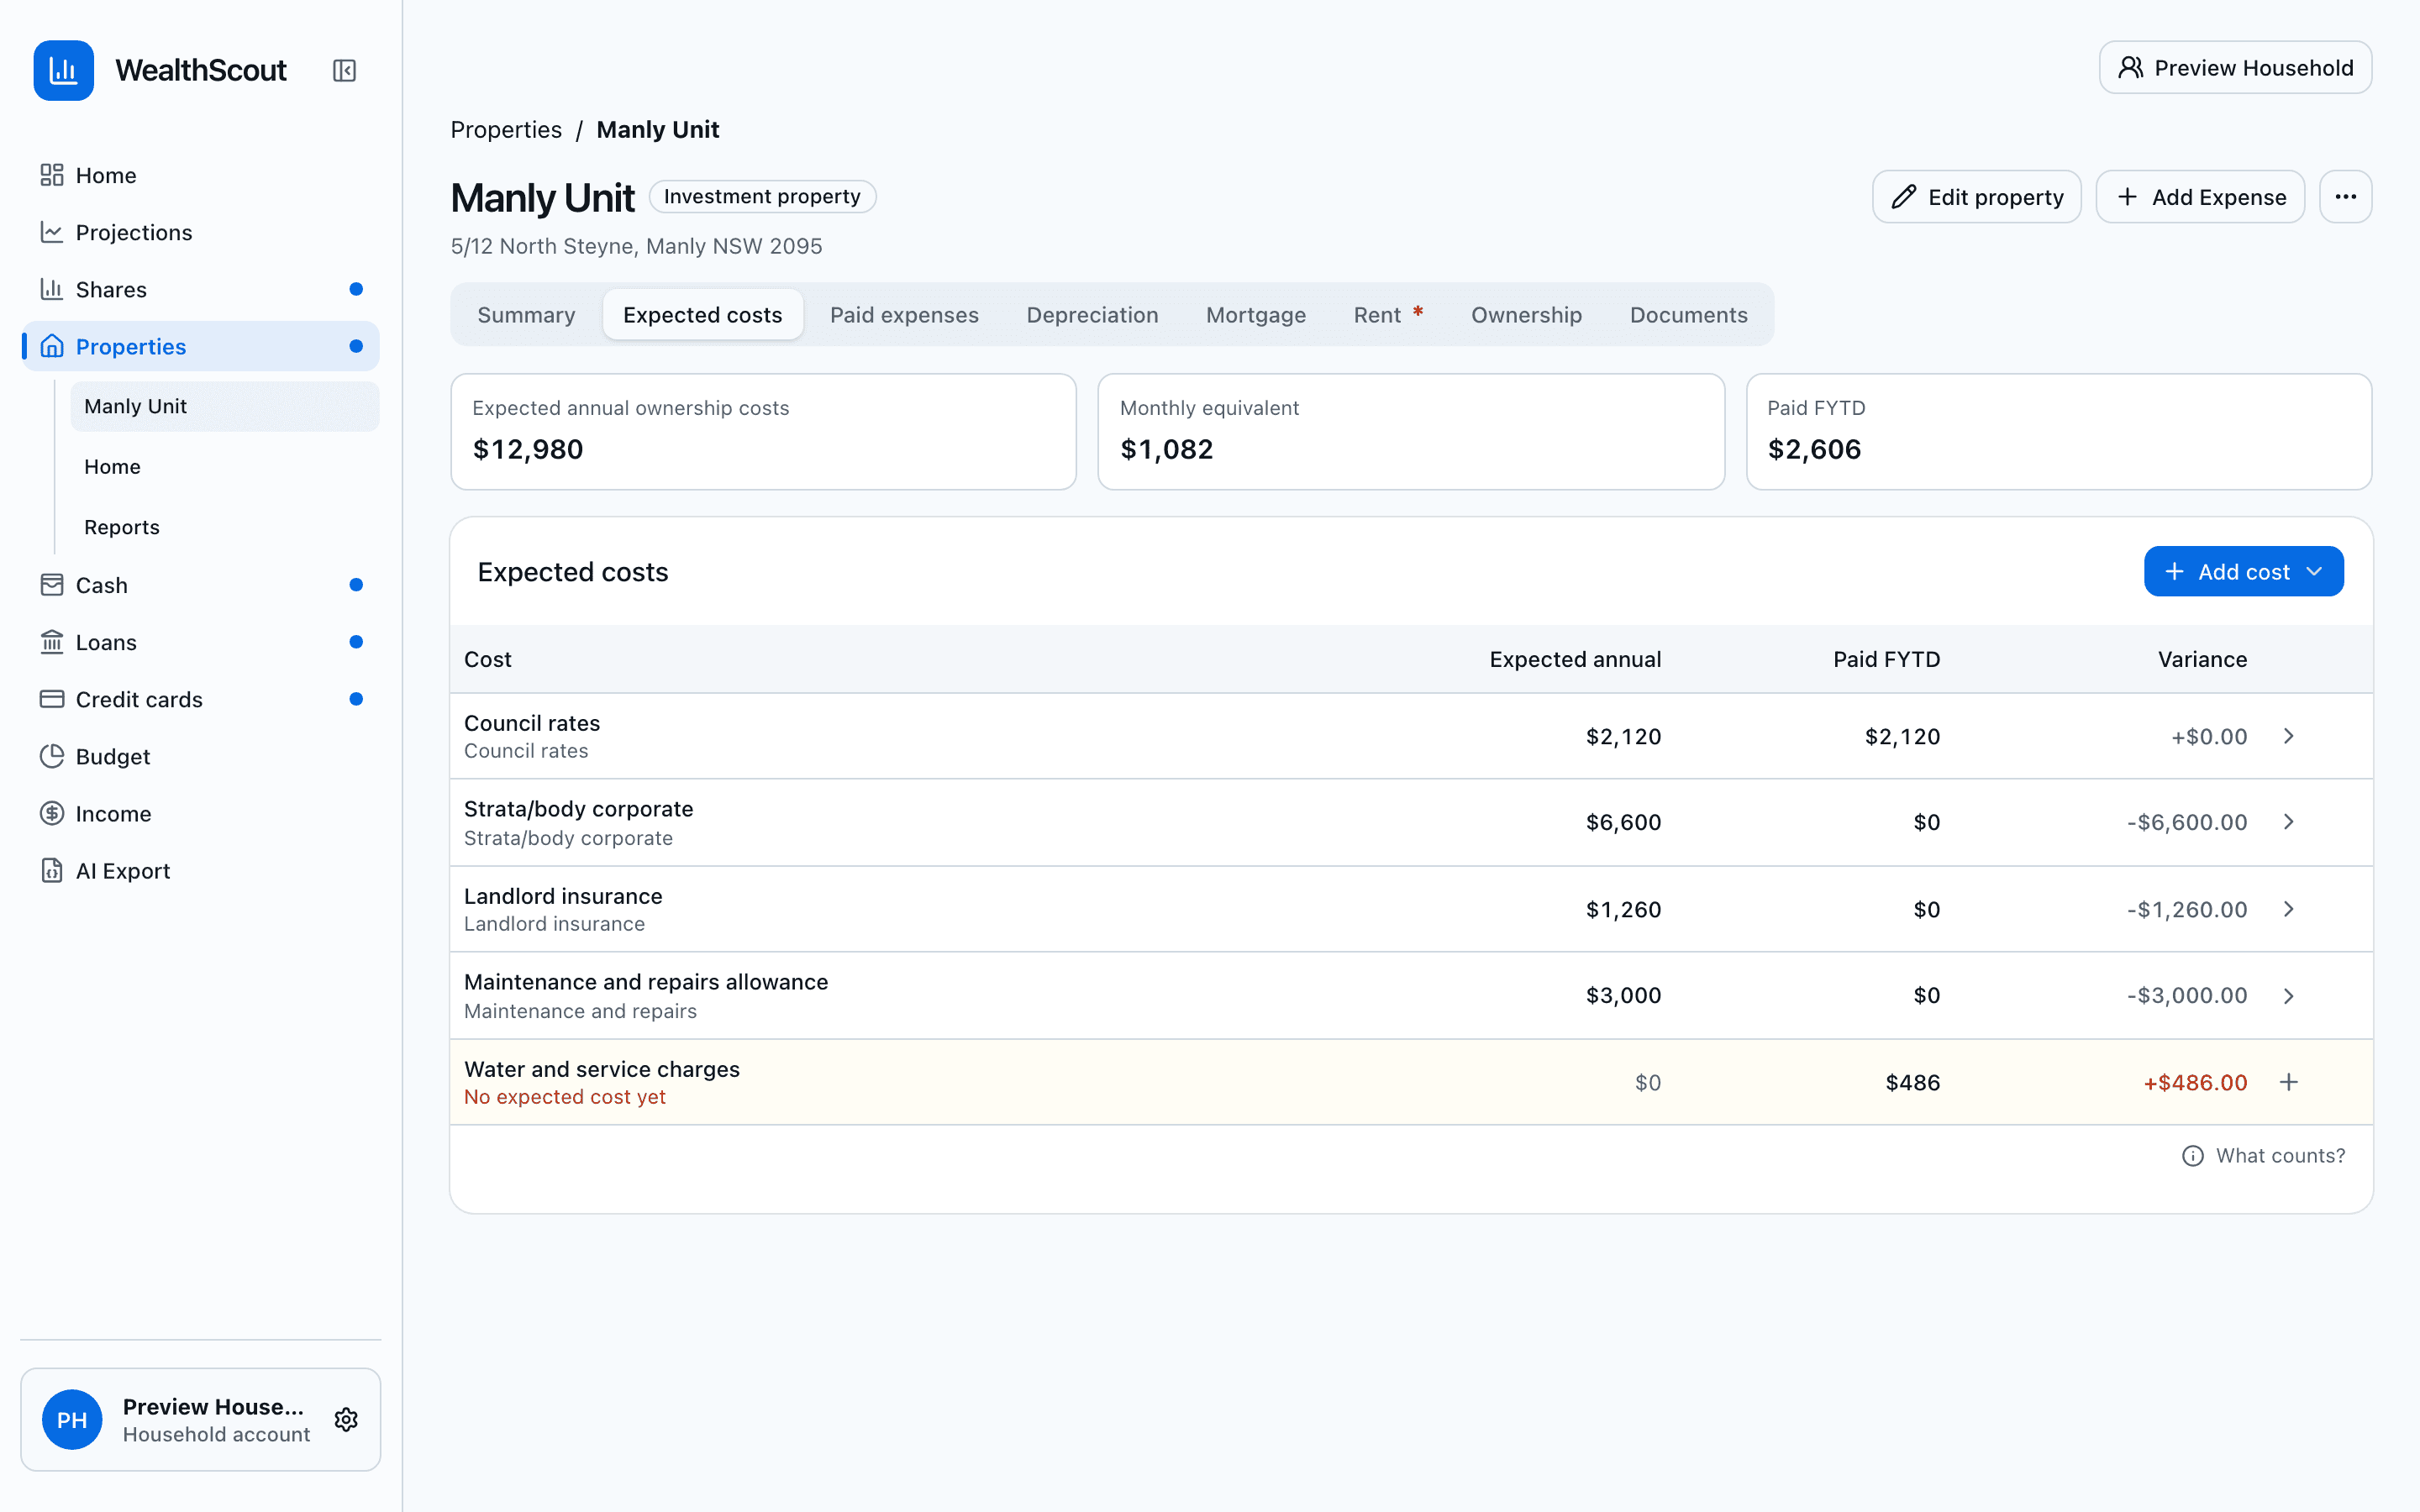Click the blue dot next to Cash
The height and width of the screenshot is (1512, 2420).
356,585
